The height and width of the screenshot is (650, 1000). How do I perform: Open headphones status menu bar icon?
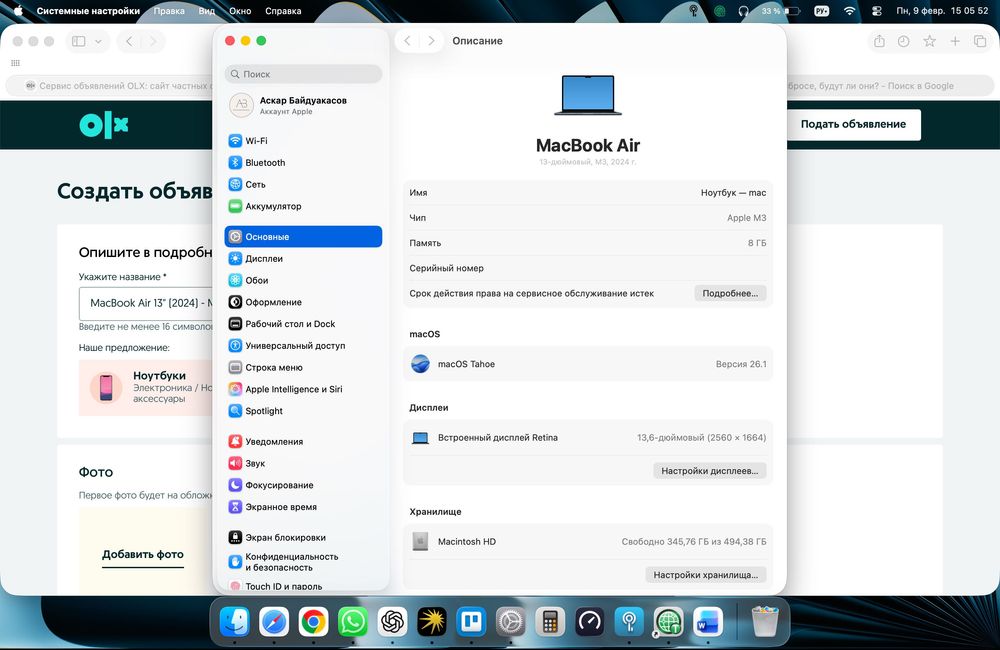(744, 11)
